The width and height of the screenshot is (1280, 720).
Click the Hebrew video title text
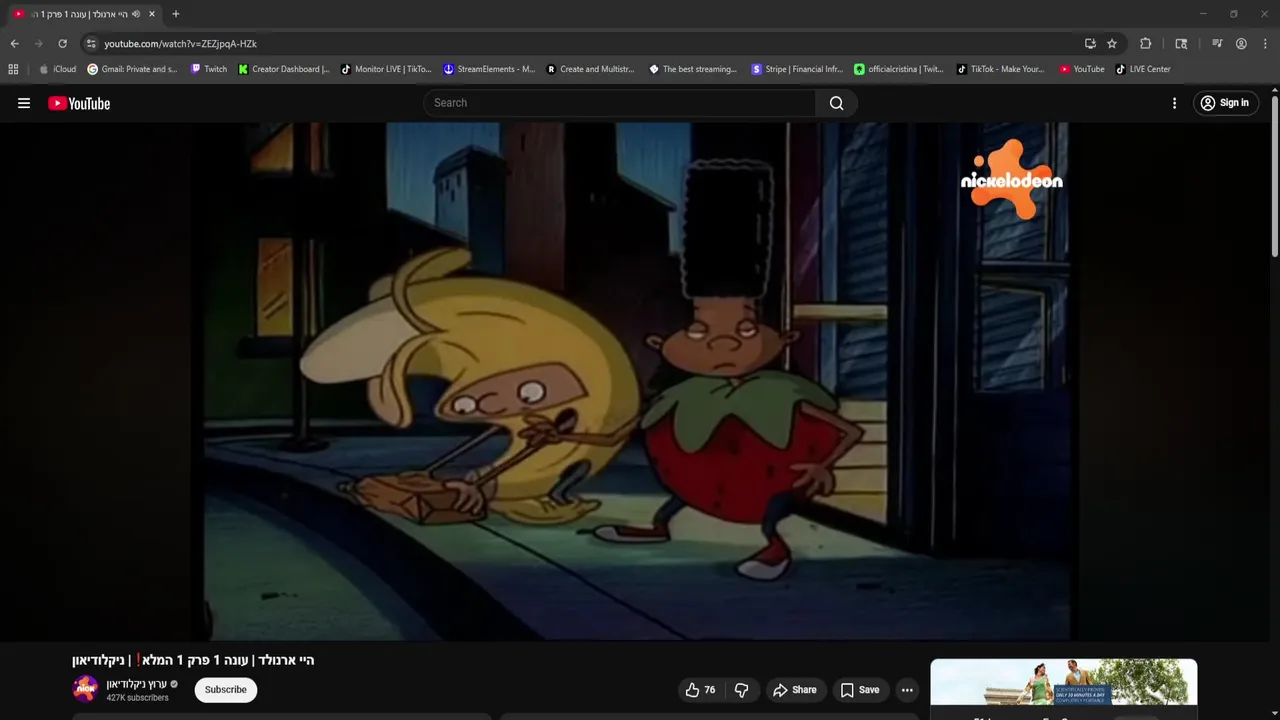(x=193, y=660)
